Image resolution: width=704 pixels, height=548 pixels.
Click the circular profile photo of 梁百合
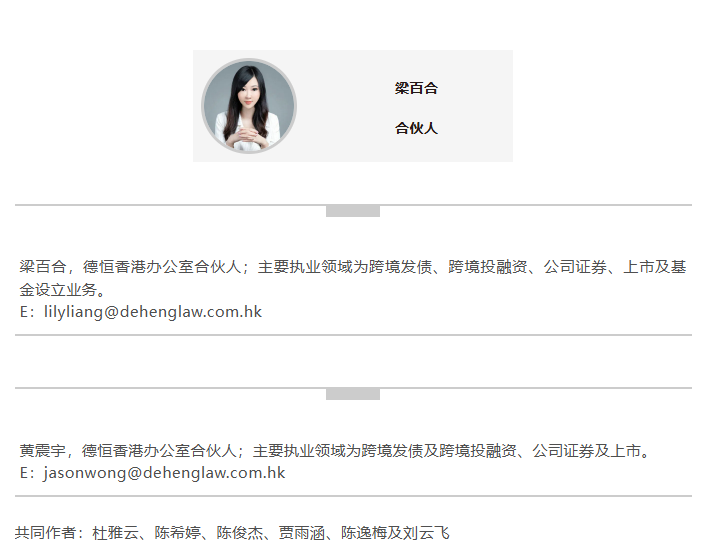[x=249, y=106]
